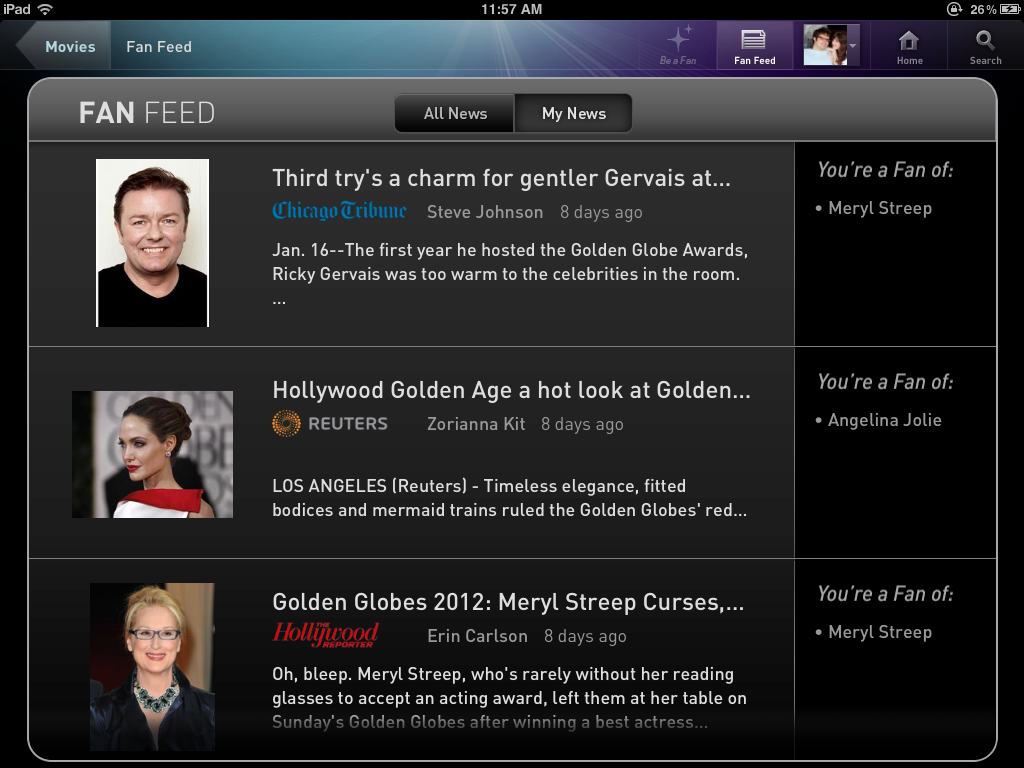Image resolution: width=1024 pixels, height=768 pixels.
Task: Select Angelina Jolie in fan list
Action: (x=884, y=420)
